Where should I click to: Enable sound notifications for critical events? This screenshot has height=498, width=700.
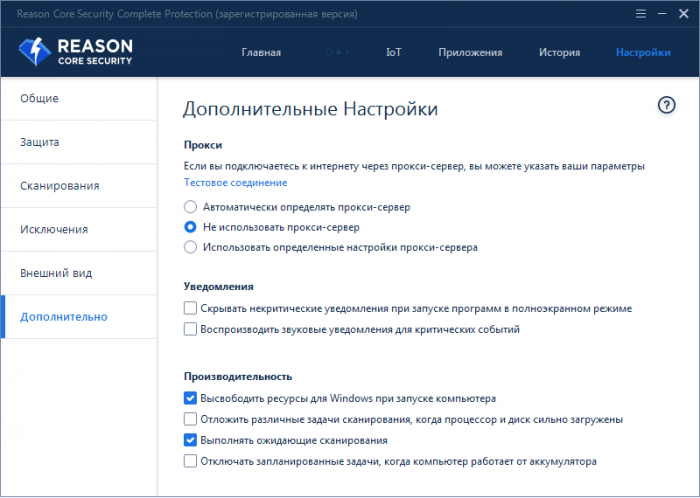[191, 329]
